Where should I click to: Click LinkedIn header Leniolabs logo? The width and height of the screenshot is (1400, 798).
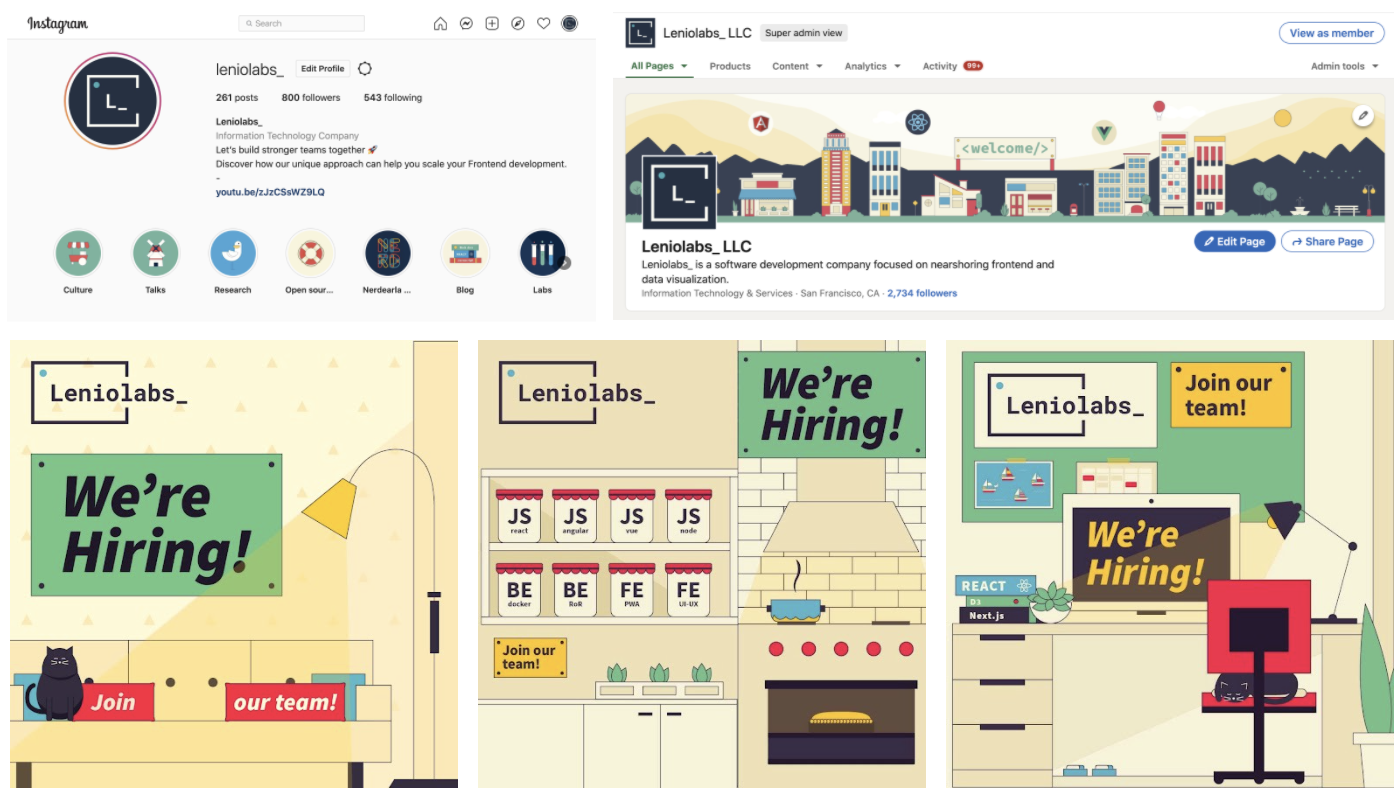point(640,33)
